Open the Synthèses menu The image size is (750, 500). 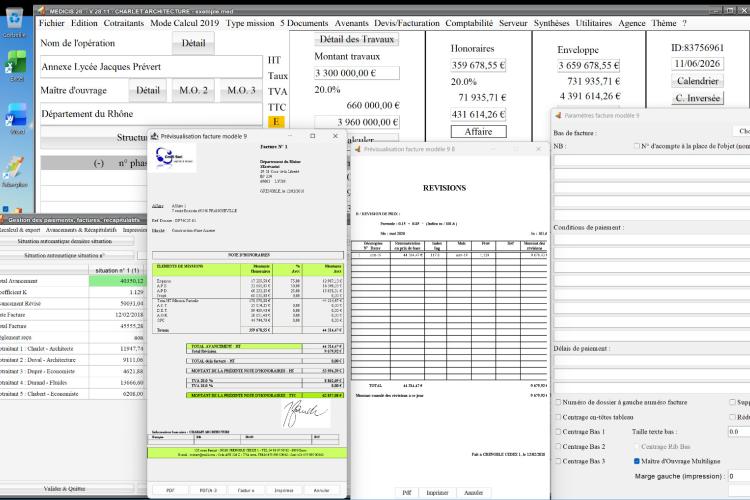(x=551, y=23)
